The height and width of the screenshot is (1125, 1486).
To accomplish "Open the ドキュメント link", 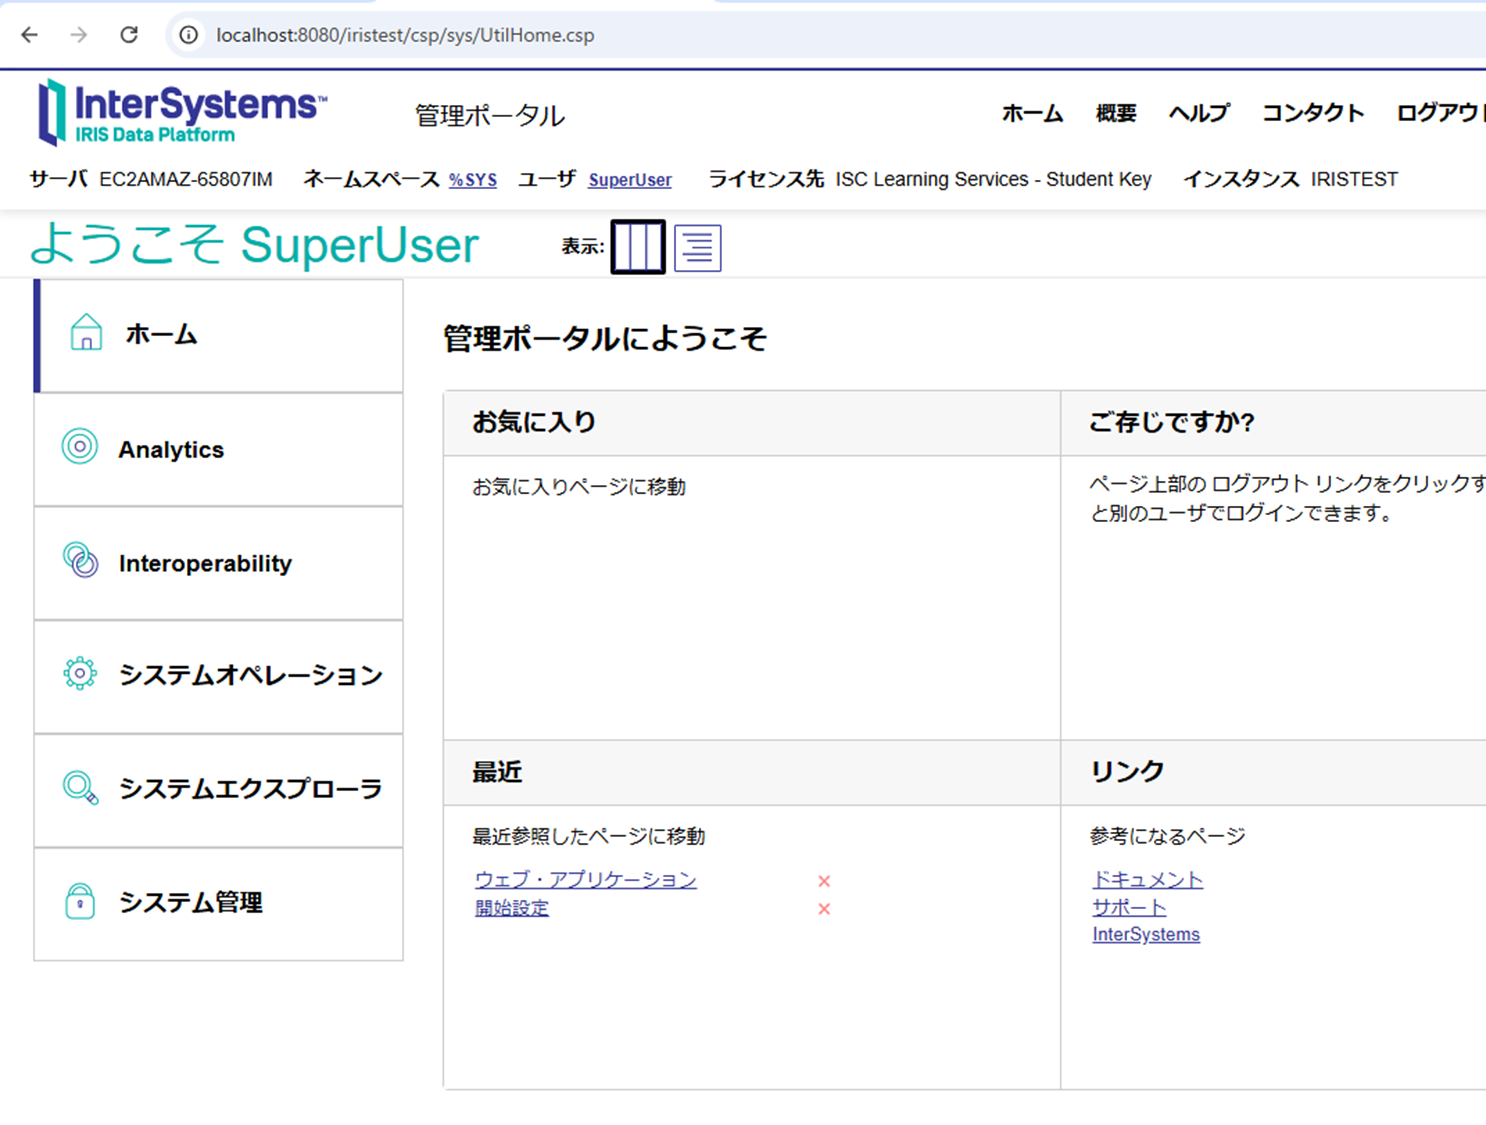I will click(1147, 880).
